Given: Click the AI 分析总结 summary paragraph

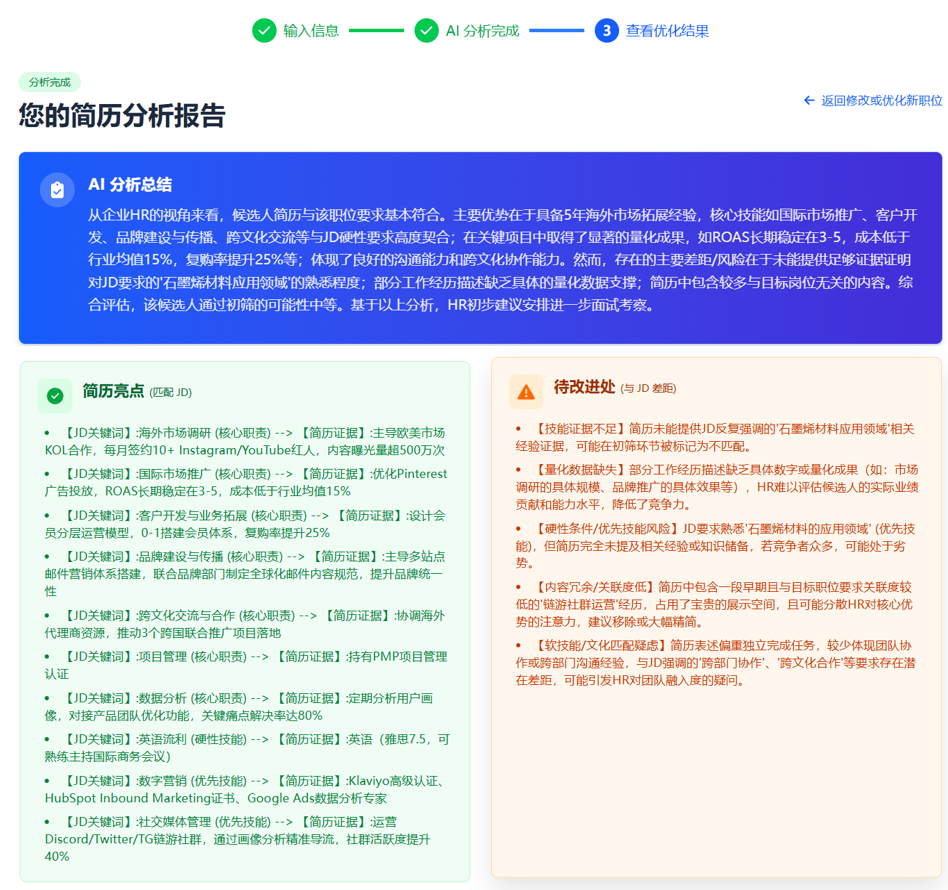Looking at the screenshot, I should (503, 260).
